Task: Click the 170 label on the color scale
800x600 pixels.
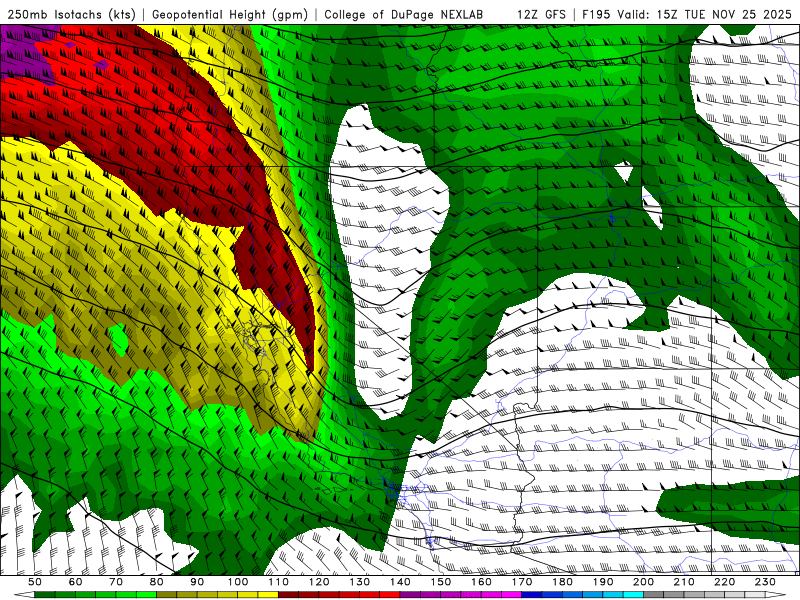Action: [521, 582]
